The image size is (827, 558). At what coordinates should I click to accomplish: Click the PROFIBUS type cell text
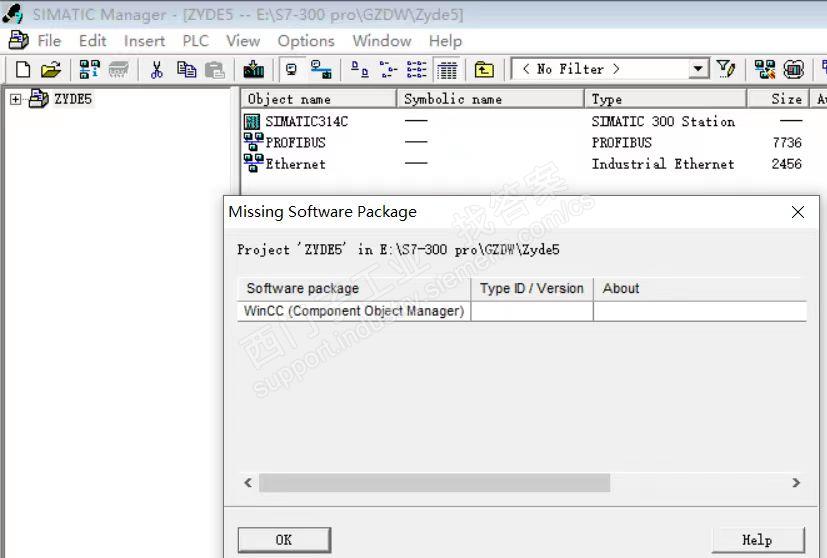(x=621, y=142)
